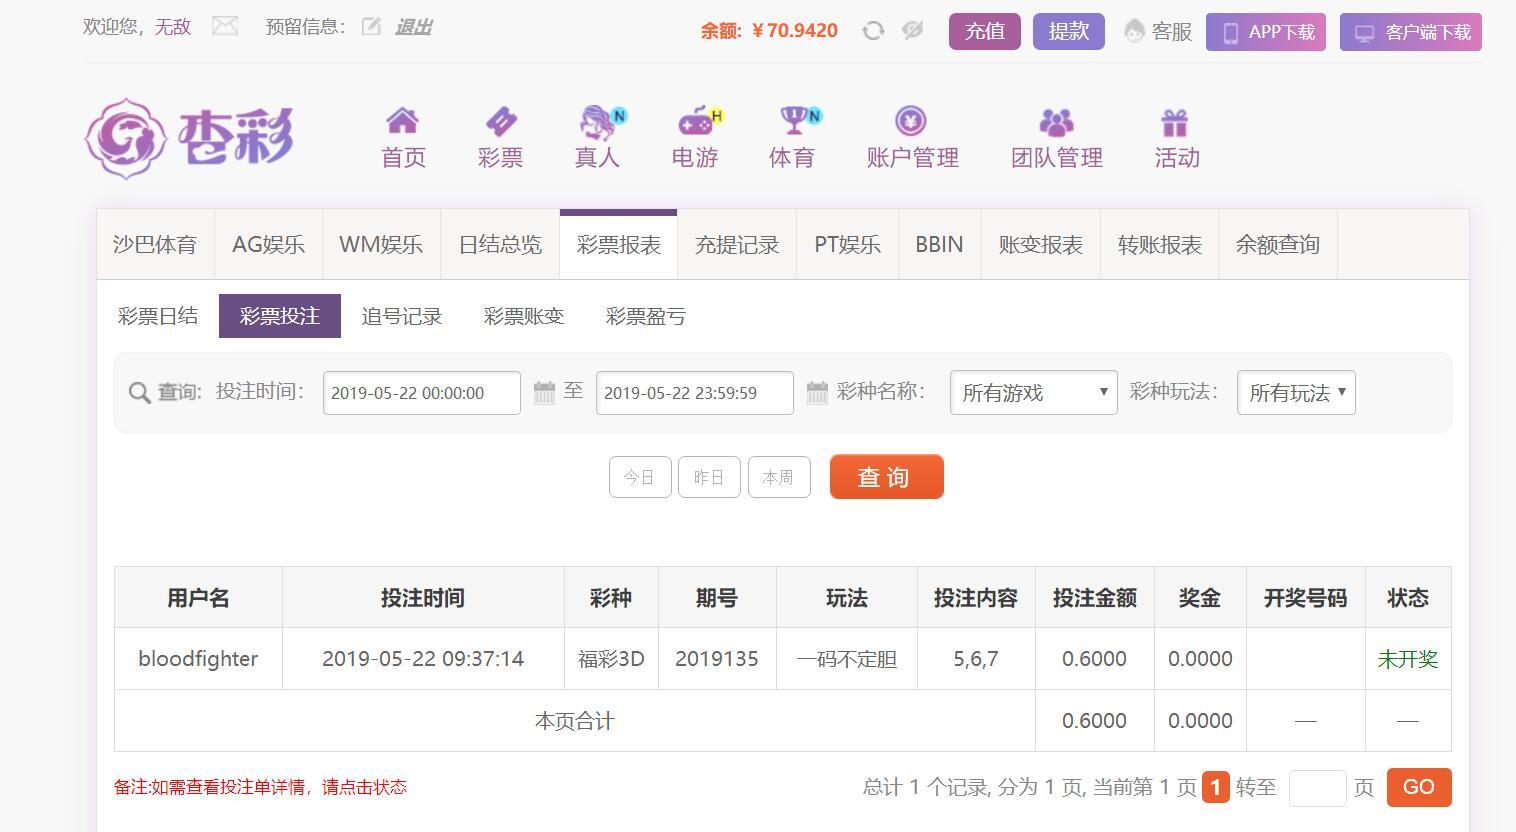Open 彩票 lottery ticket icon
1516x832 pixels.
pyautogui.click(x=501, y=121)
